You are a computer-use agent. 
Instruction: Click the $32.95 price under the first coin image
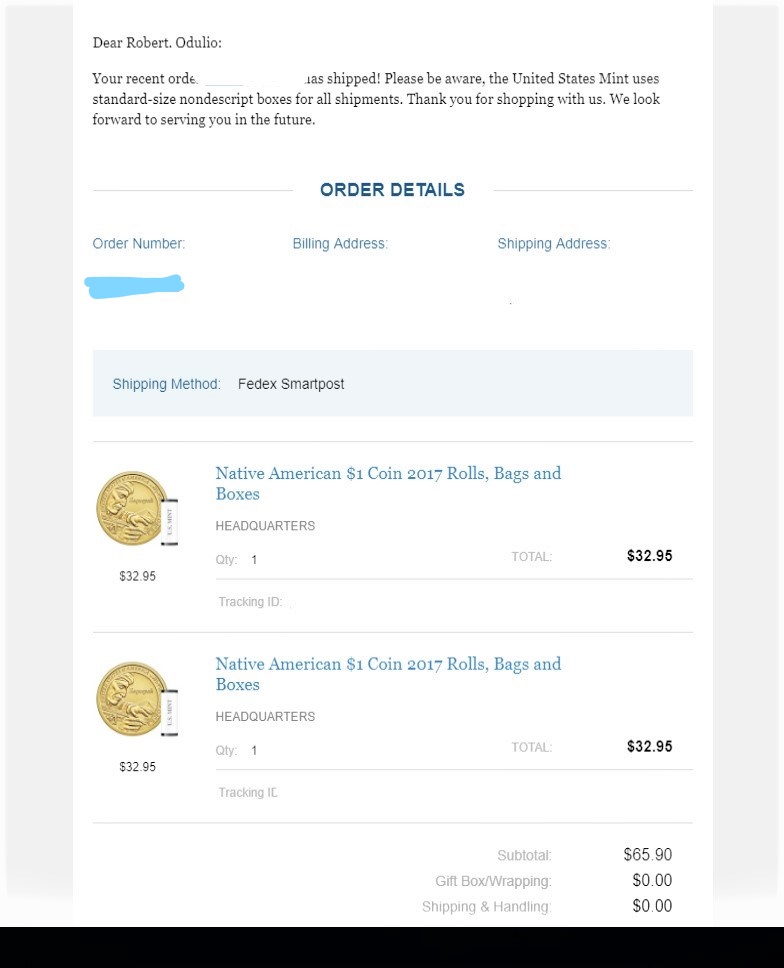tap(137, 577)
